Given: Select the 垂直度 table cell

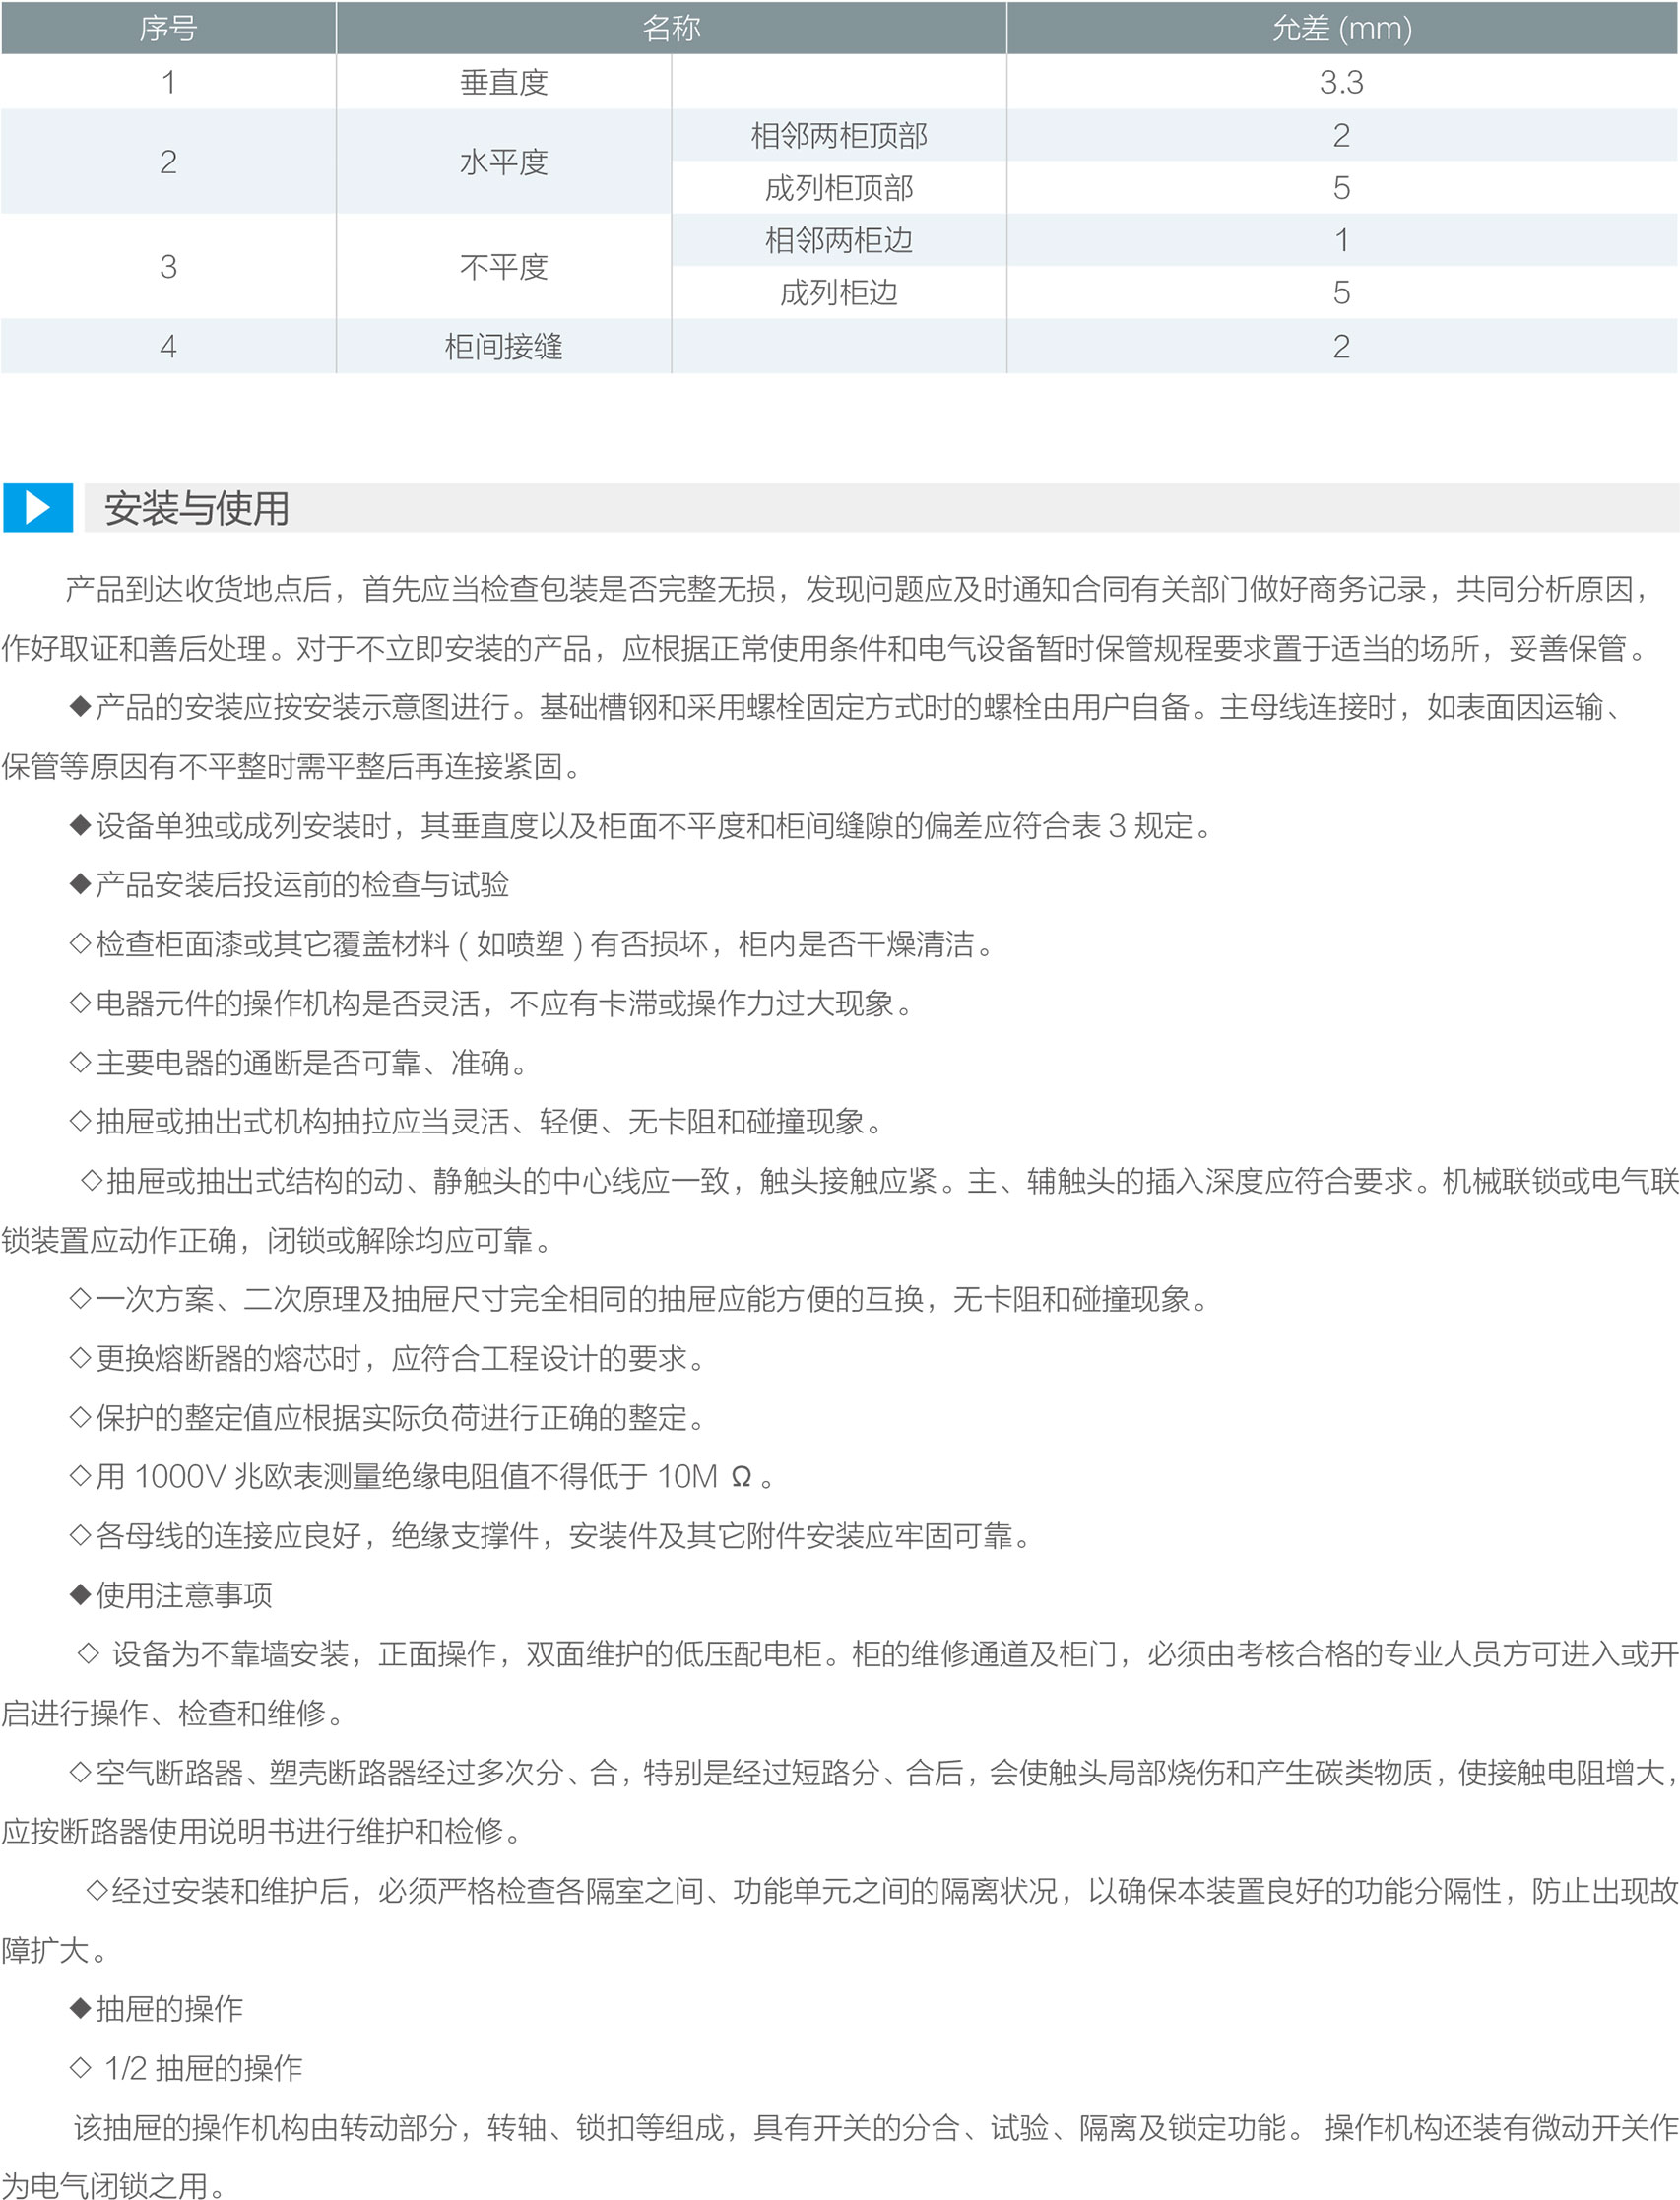Looking at the screenshot, I should (503, 82).
